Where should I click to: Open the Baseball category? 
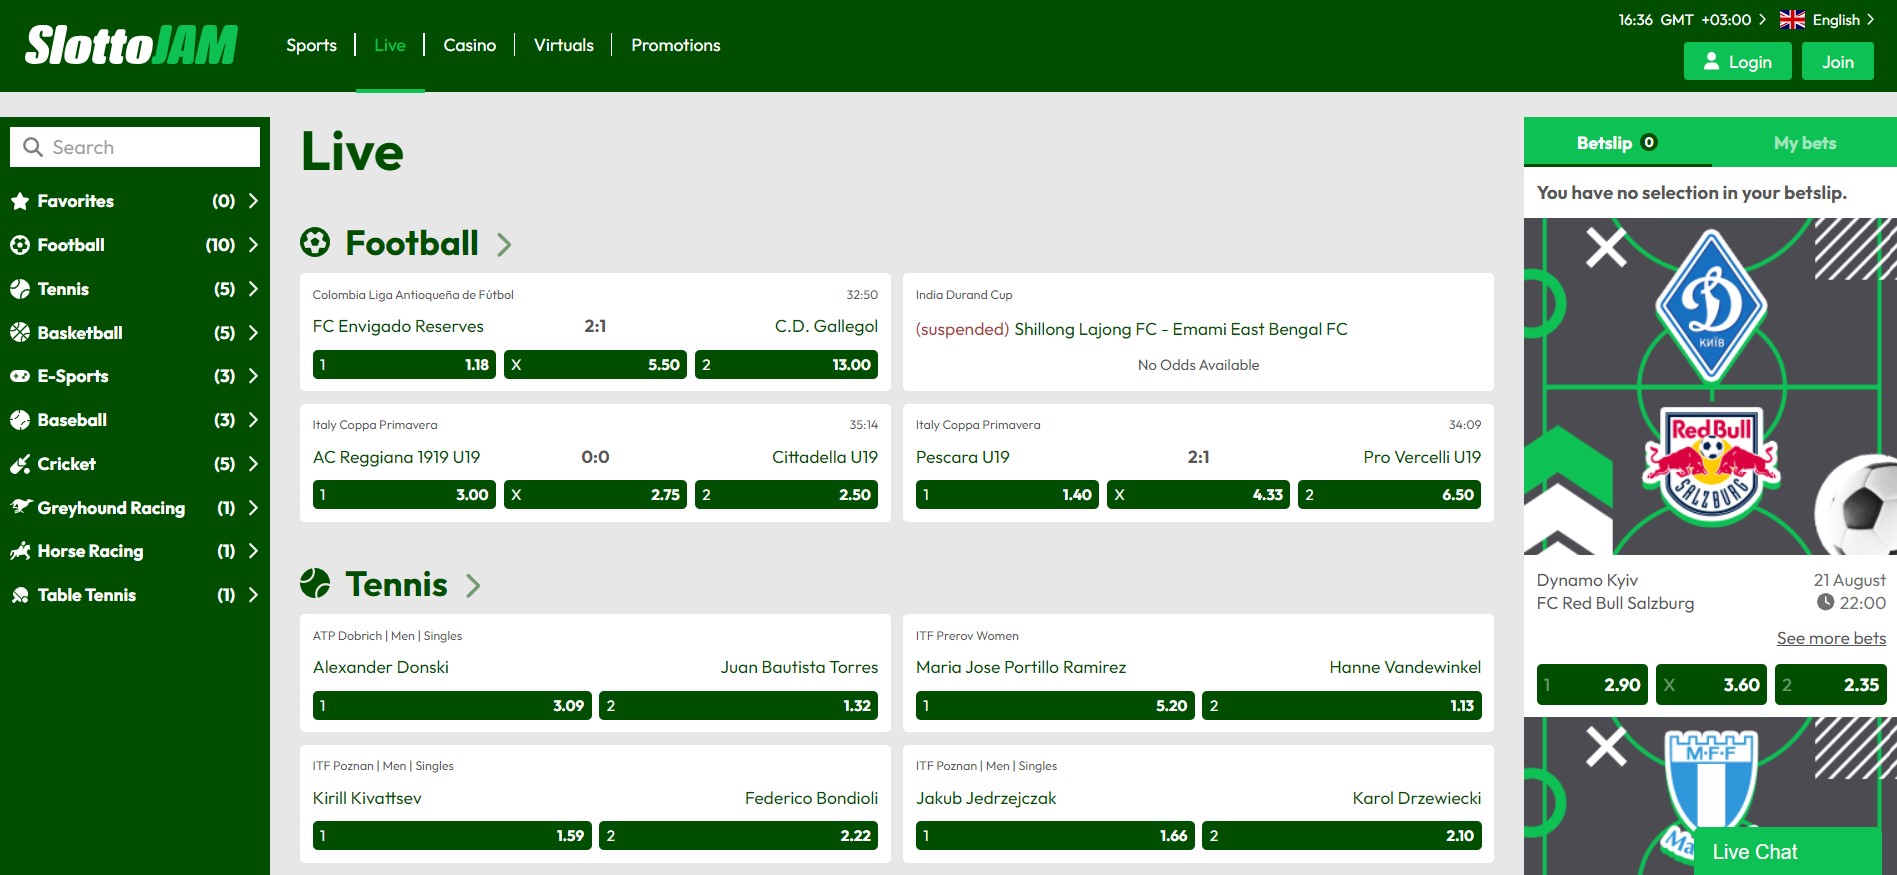135,420
